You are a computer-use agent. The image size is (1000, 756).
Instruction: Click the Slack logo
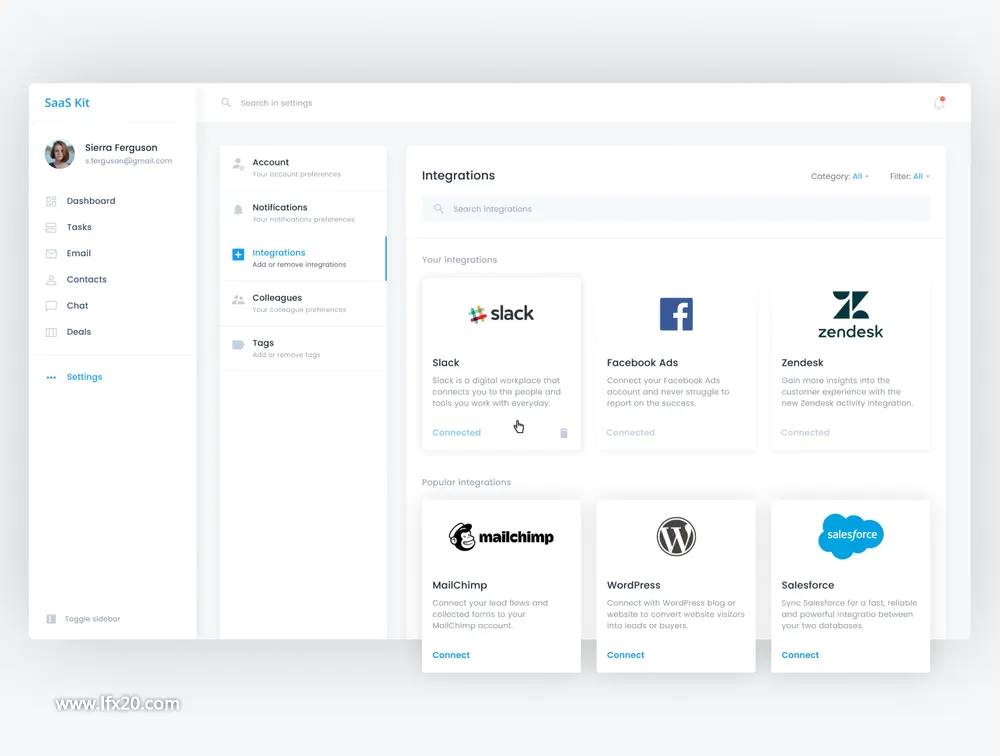[x=501, y=314]
